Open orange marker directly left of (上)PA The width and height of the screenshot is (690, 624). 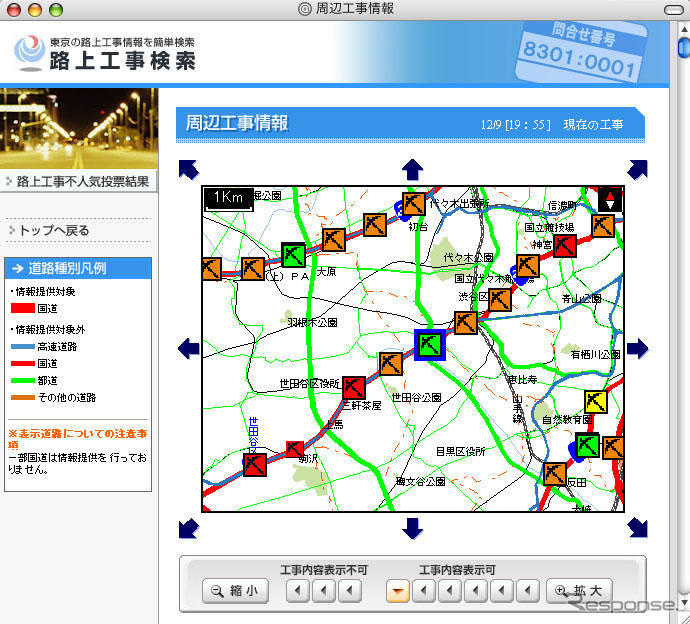pyautogui.click(x=253, y=268)
